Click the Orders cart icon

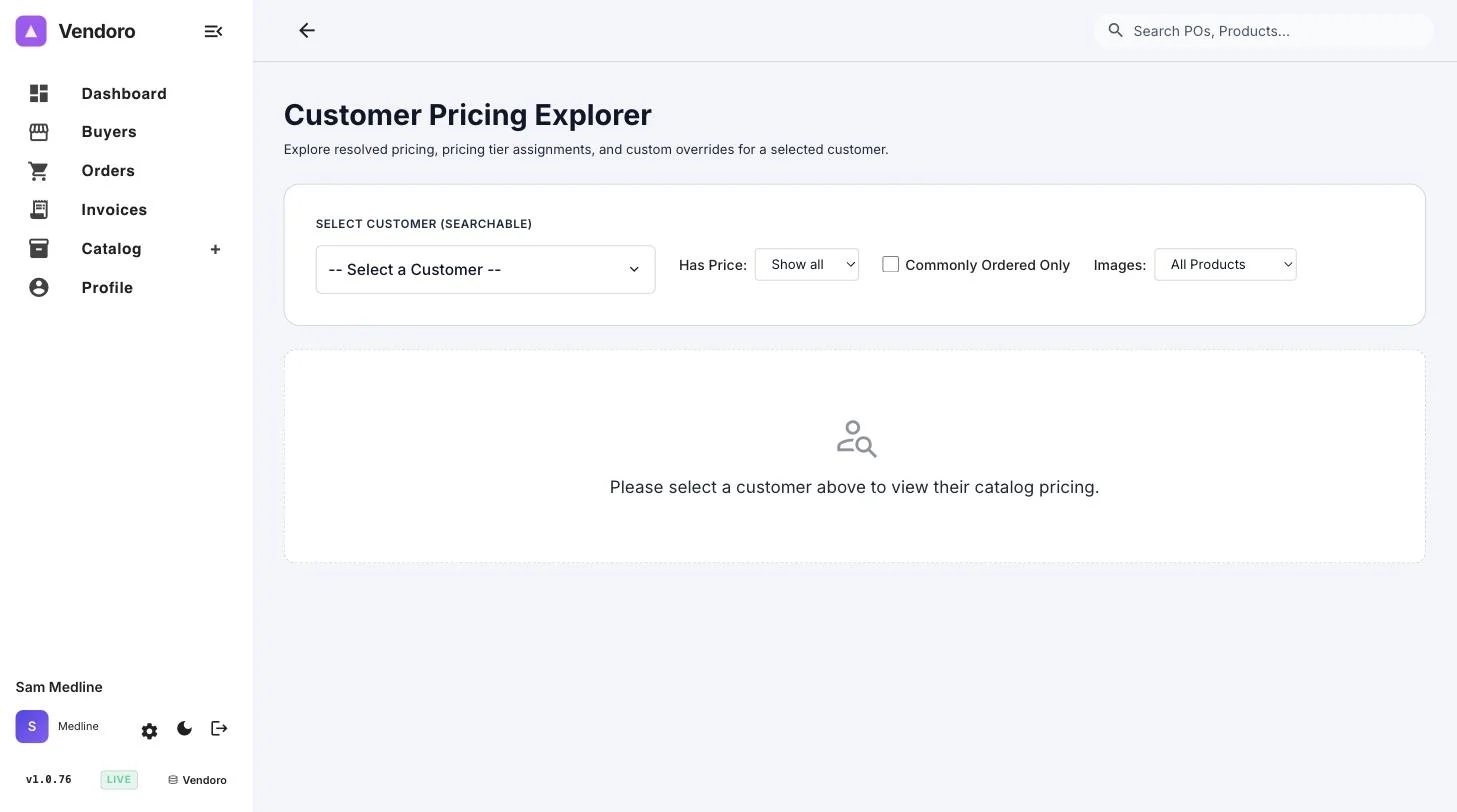point(39,171)
